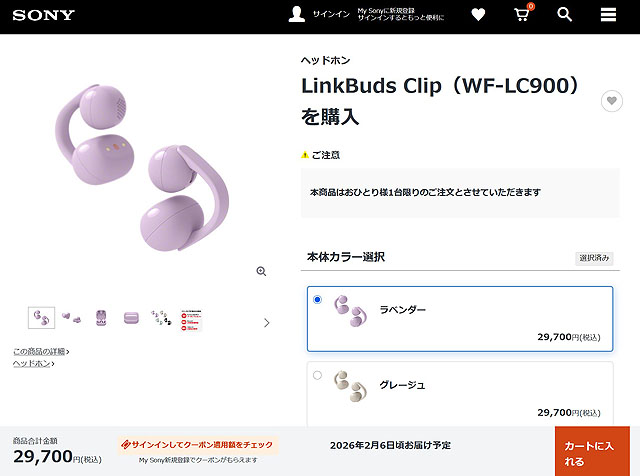Click the search magnifier icon

click(x=564, y=14)
